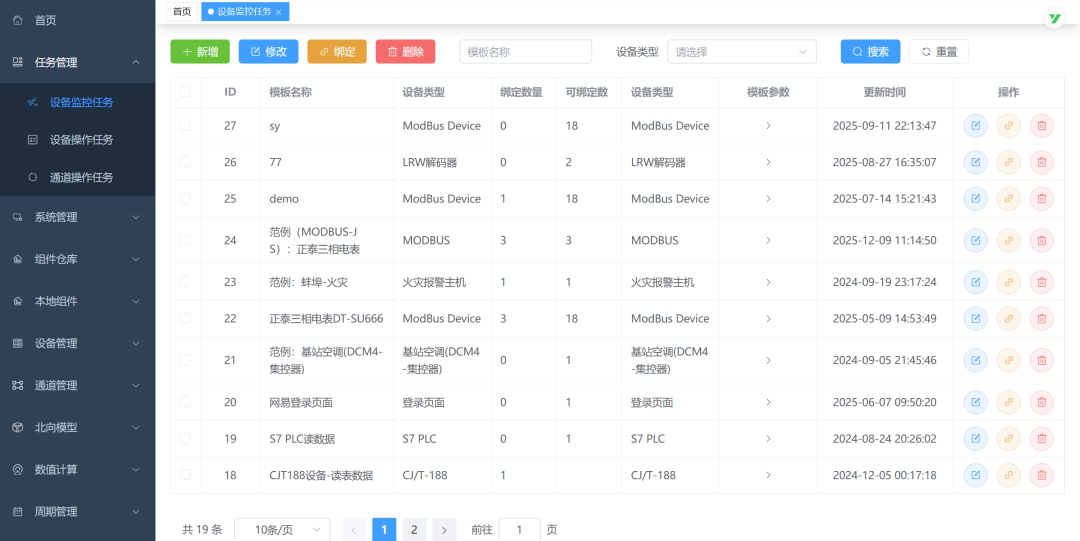Click the blue 搜索 button
The image size is (1080, 541).
[x=870, y=52]
